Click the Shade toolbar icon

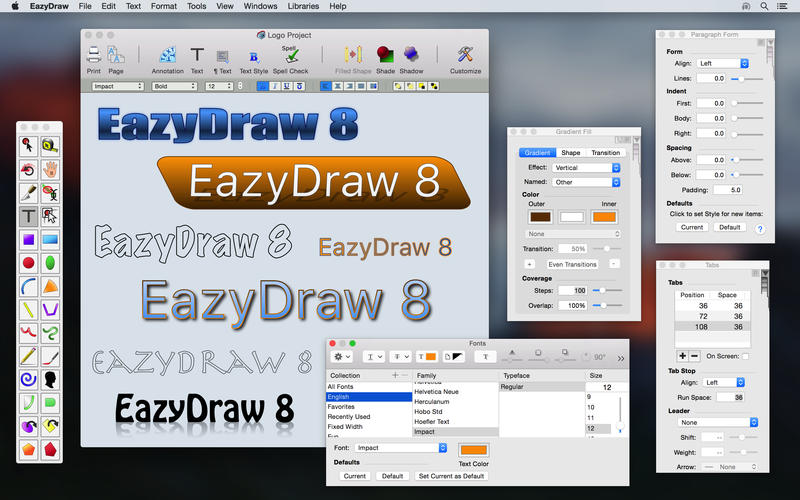[x=385, y=55]
